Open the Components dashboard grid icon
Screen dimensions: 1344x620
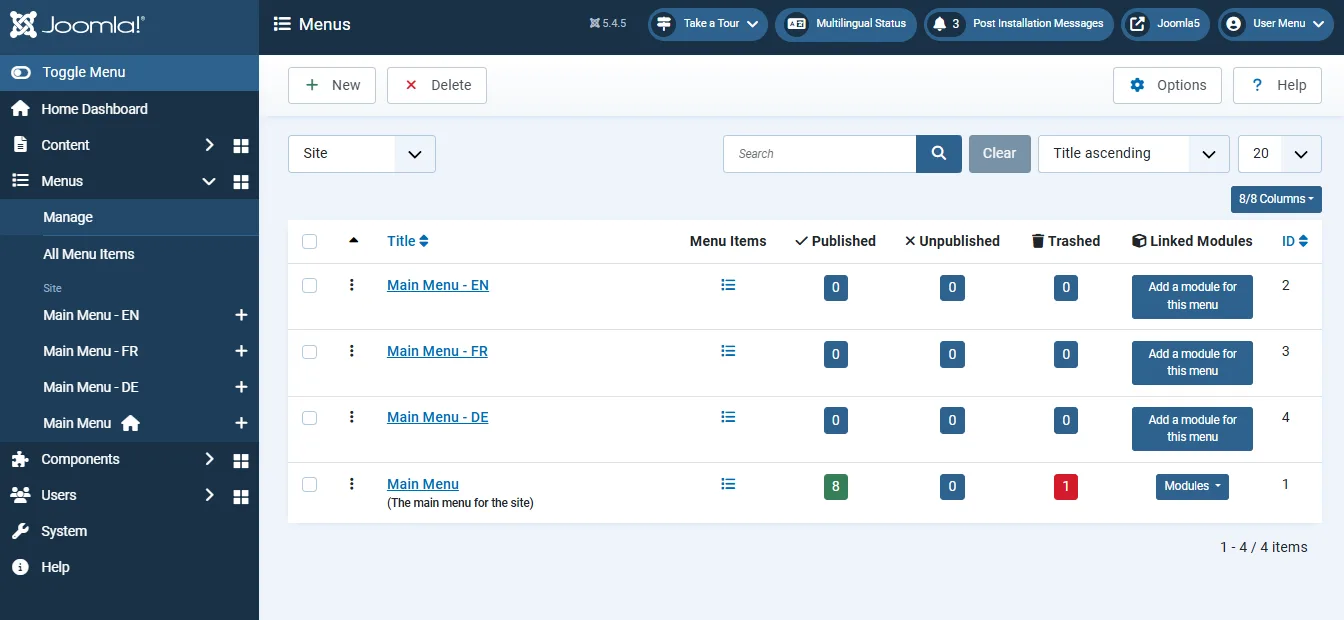click(241, 459)
